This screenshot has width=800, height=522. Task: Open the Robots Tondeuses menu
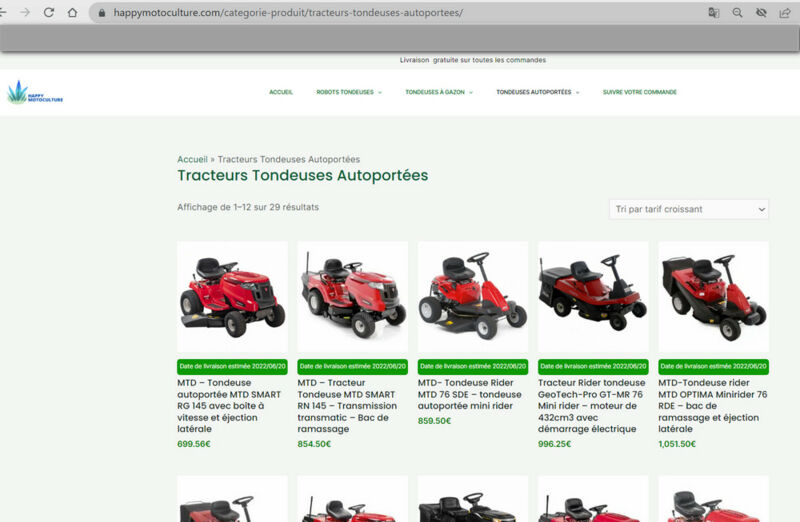pos(345,92)
